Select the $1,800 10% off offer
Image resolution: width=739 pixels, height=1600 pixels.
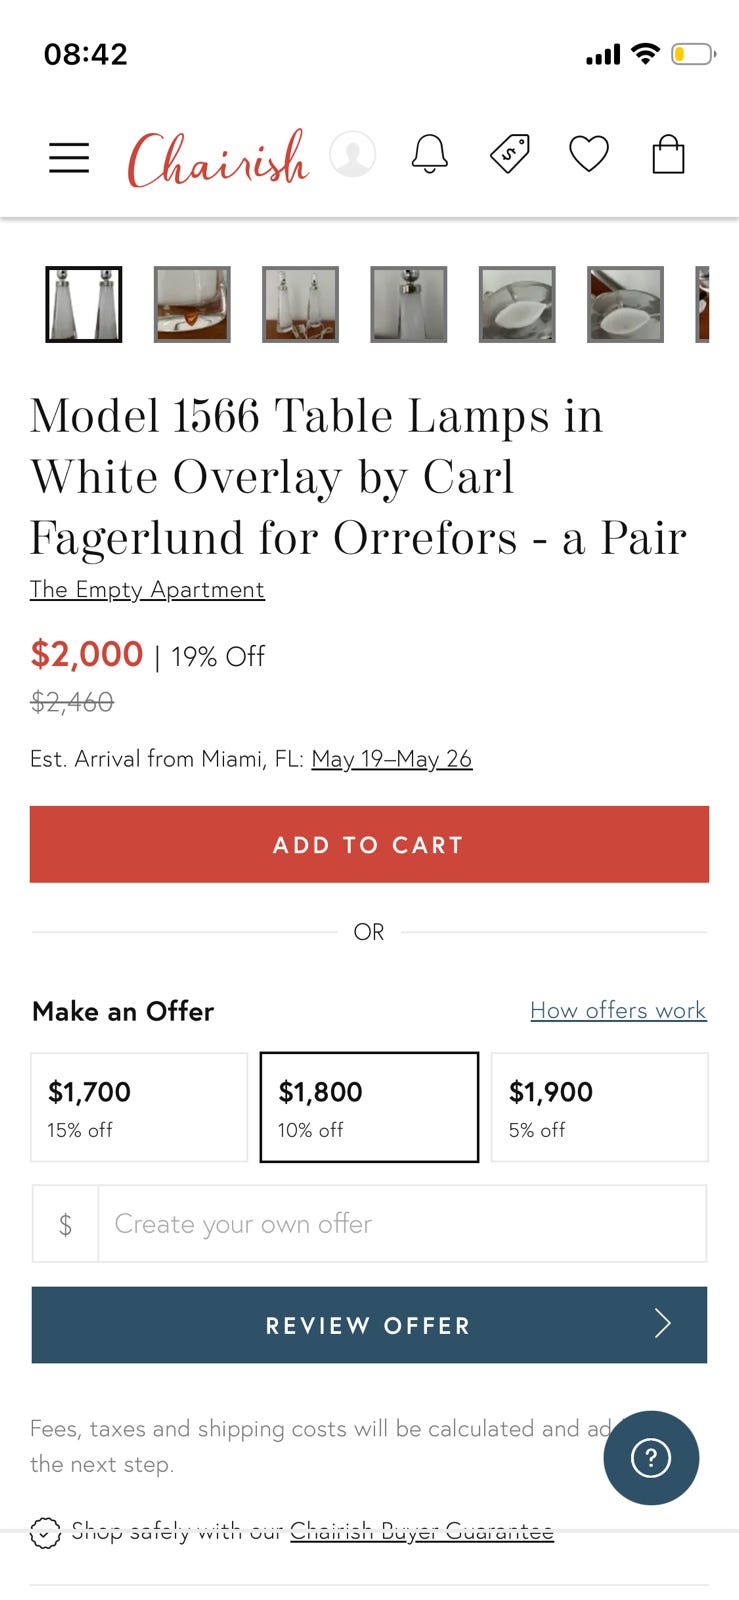pos(369,1107)
